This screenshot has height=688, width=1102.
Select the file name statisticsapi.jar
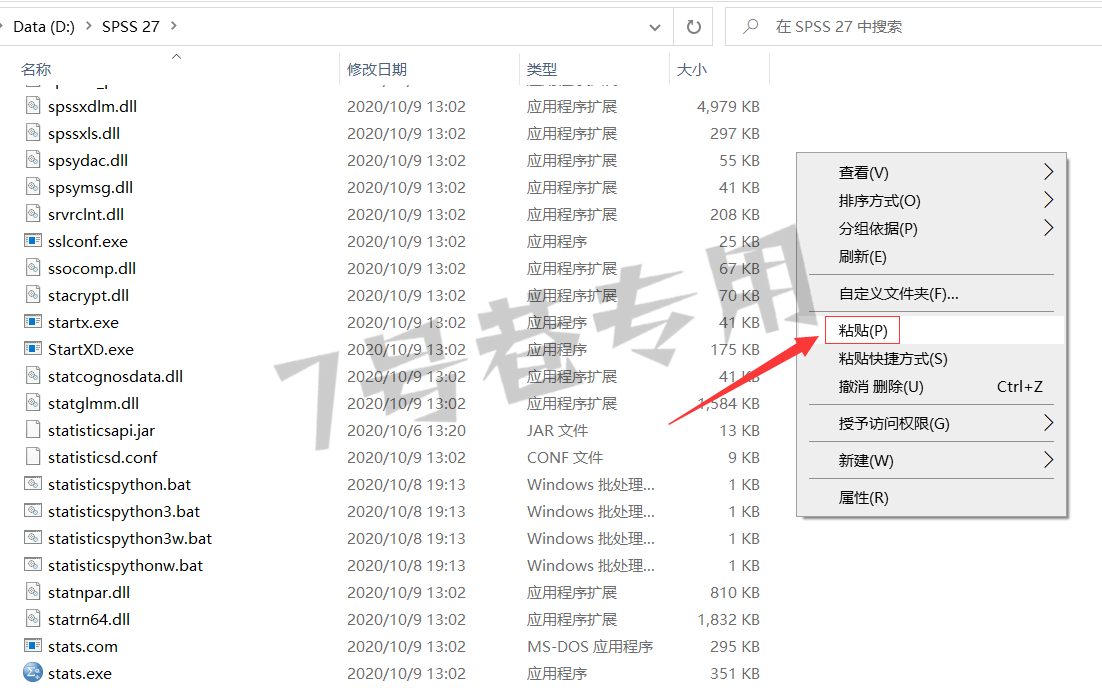101,430
